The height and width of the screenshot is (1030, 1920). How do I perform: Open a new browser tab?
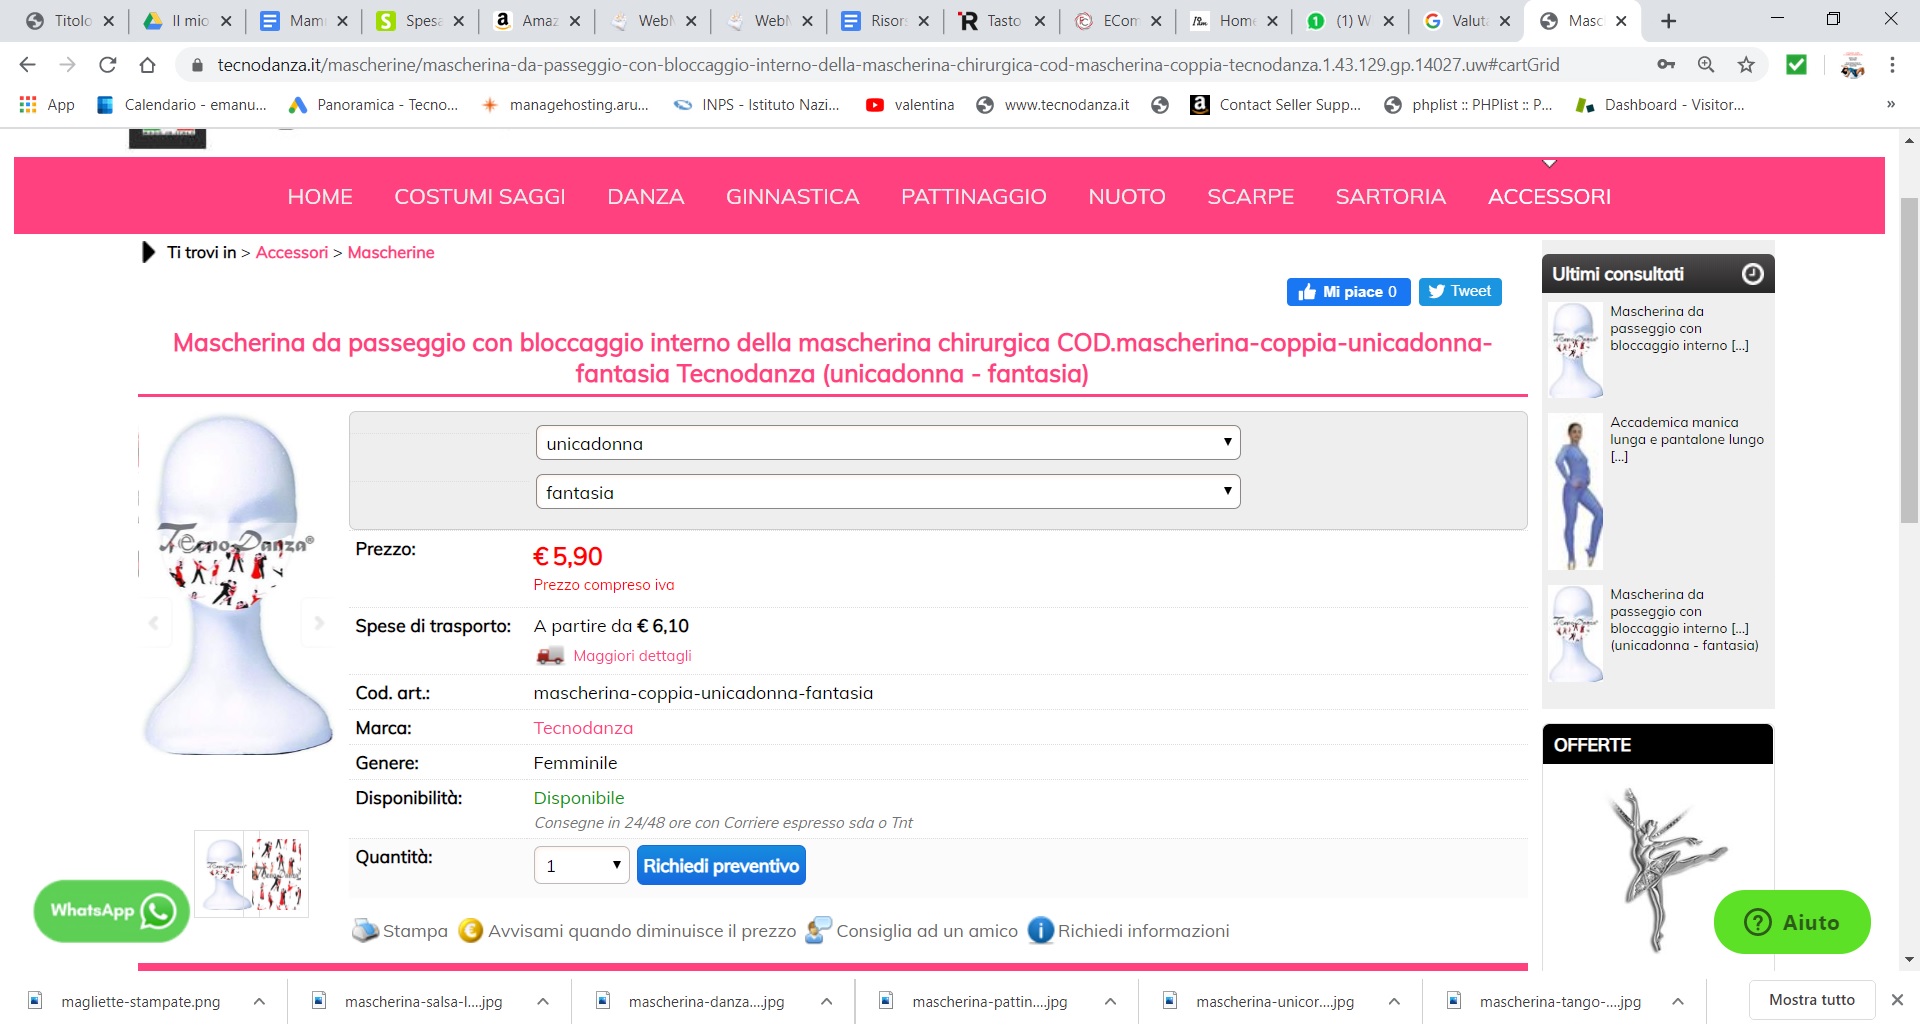(1668, 21)
